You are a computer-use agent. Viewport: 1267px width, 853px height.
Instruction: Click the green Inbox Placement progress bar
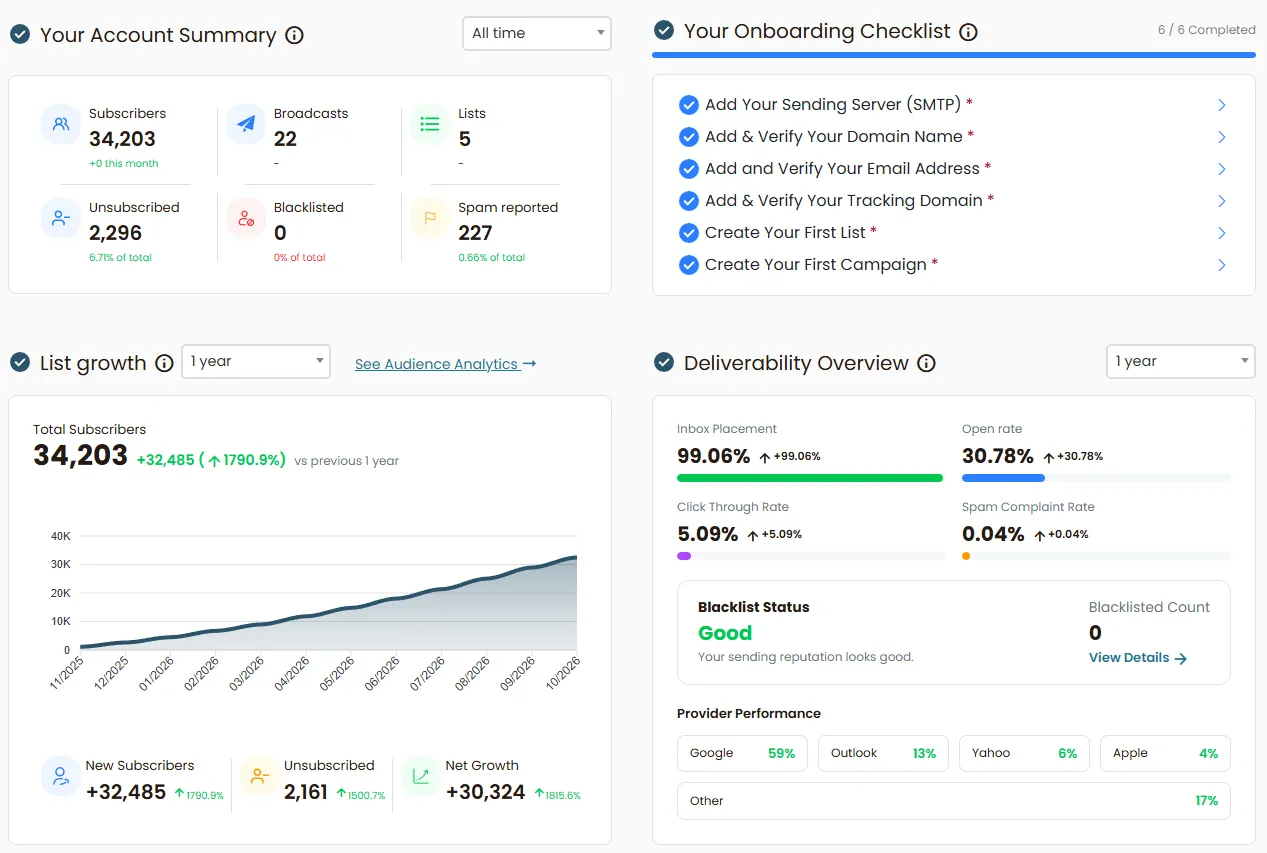click(810, 478)
